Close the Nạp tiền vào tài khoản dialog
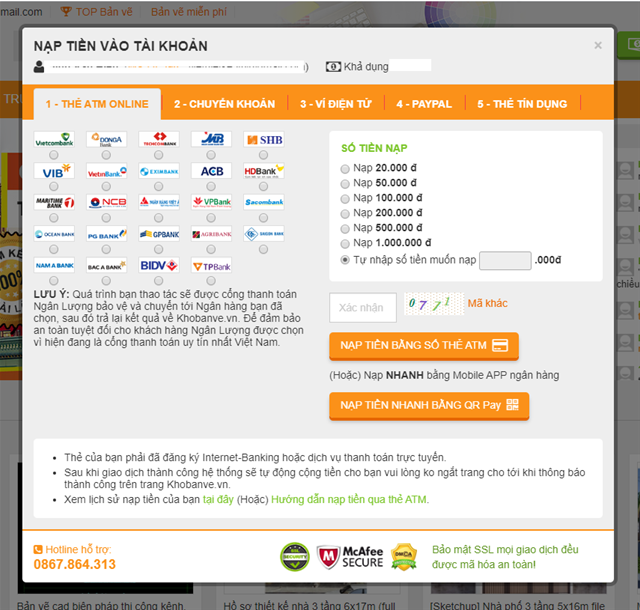The image size is (640, 610). pyautogui.click(x=598, y=45)
